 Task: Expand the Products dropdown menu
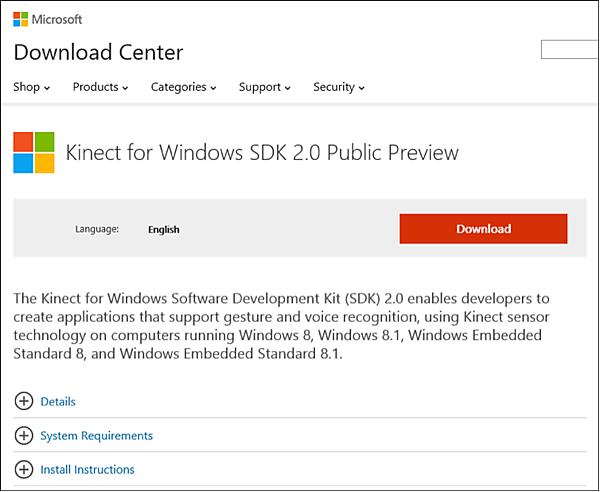click(100, 87)
